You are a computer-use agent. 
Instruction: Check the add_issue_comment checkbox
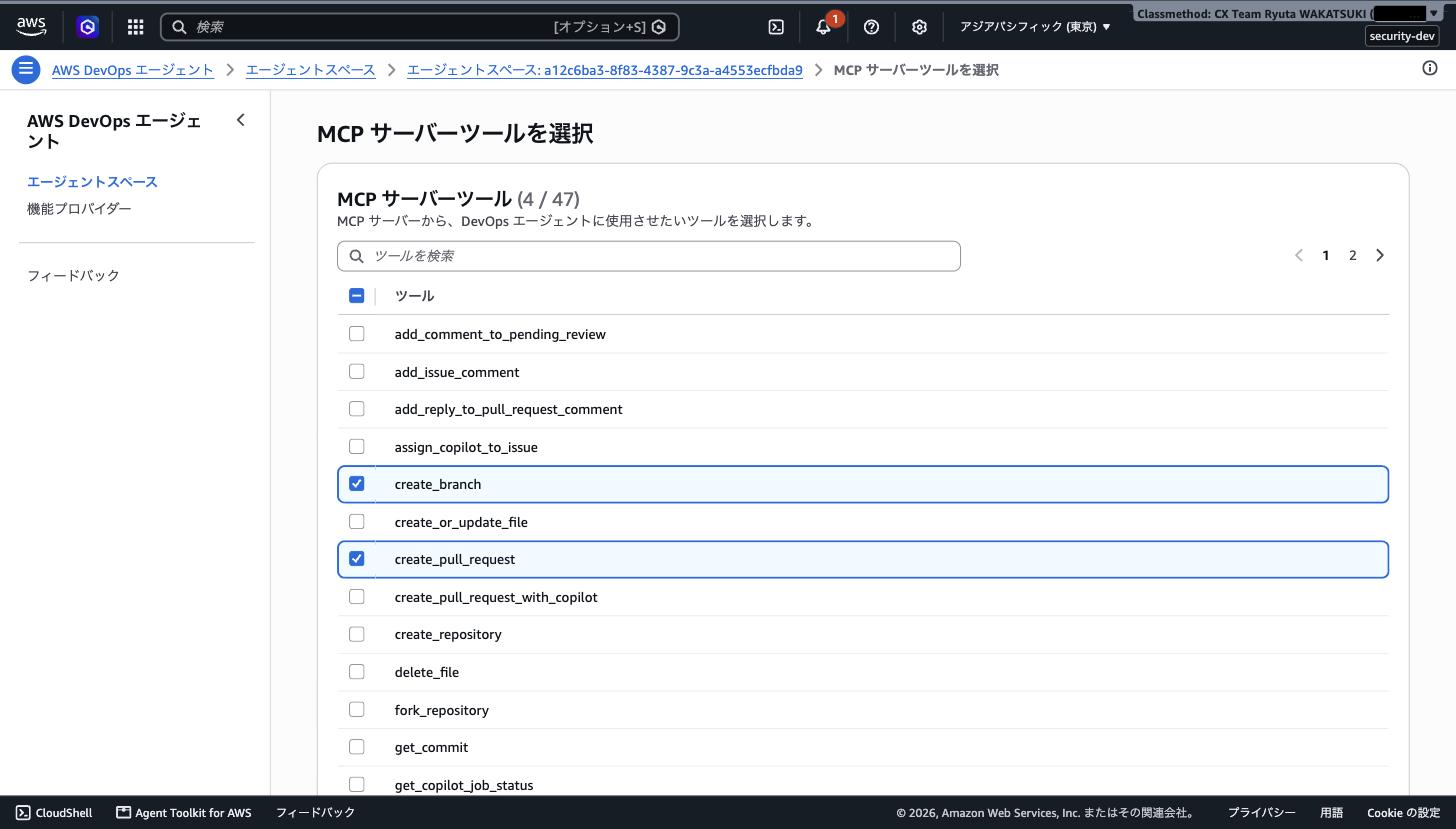356,371
